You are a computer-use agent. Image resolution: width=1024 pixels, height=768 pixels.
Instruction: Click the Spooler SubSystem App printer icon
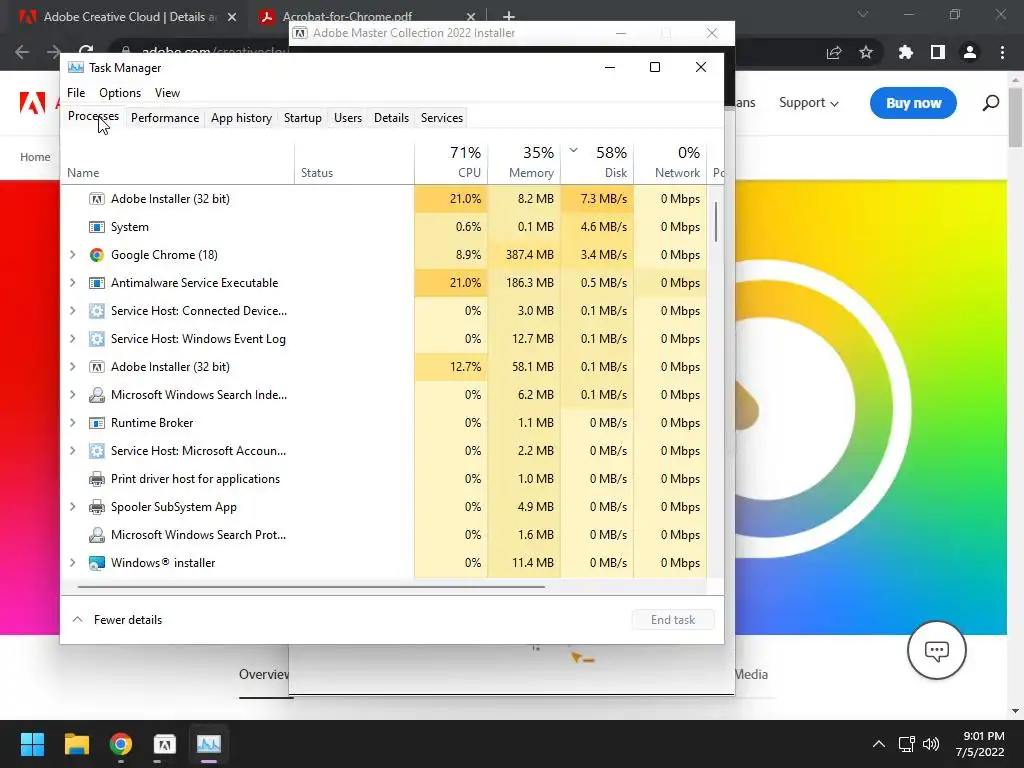(x=97, y=507)
